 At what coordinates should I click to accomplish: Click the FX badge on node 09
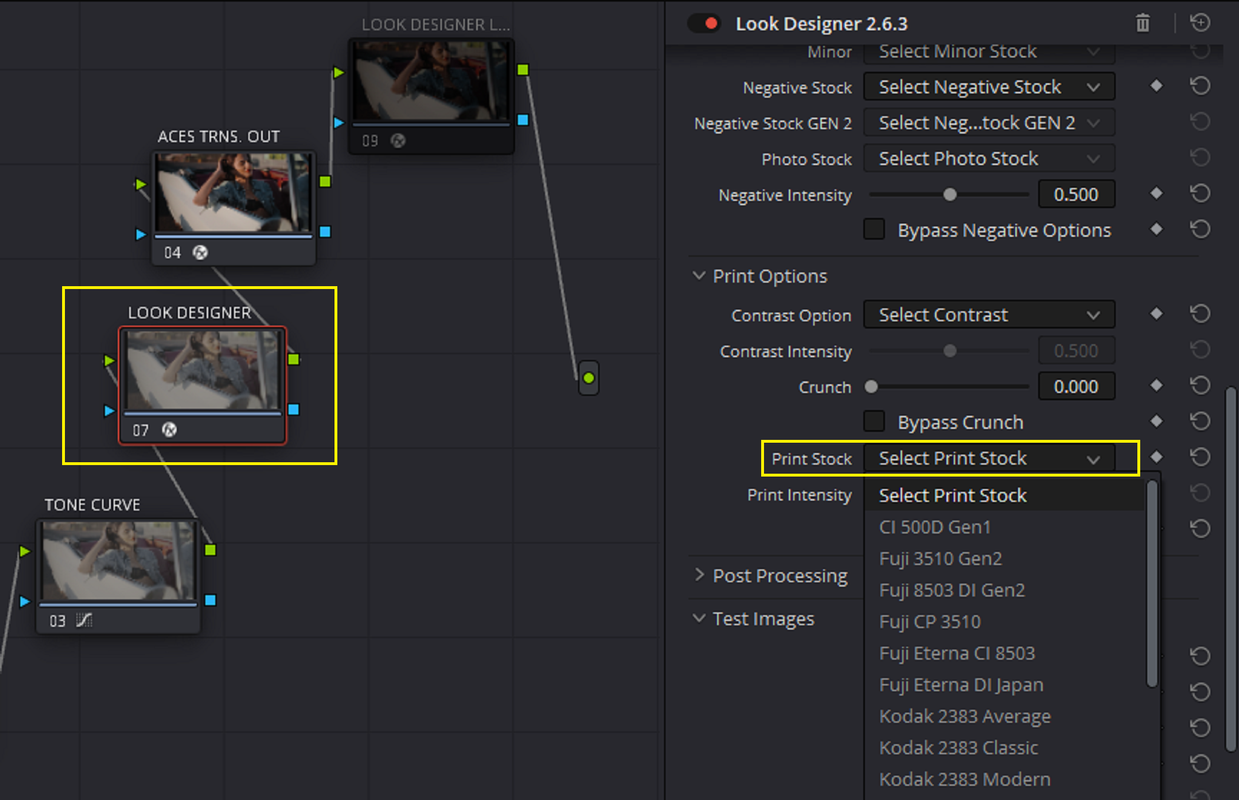pyautogui.click(x=397, y=141)
